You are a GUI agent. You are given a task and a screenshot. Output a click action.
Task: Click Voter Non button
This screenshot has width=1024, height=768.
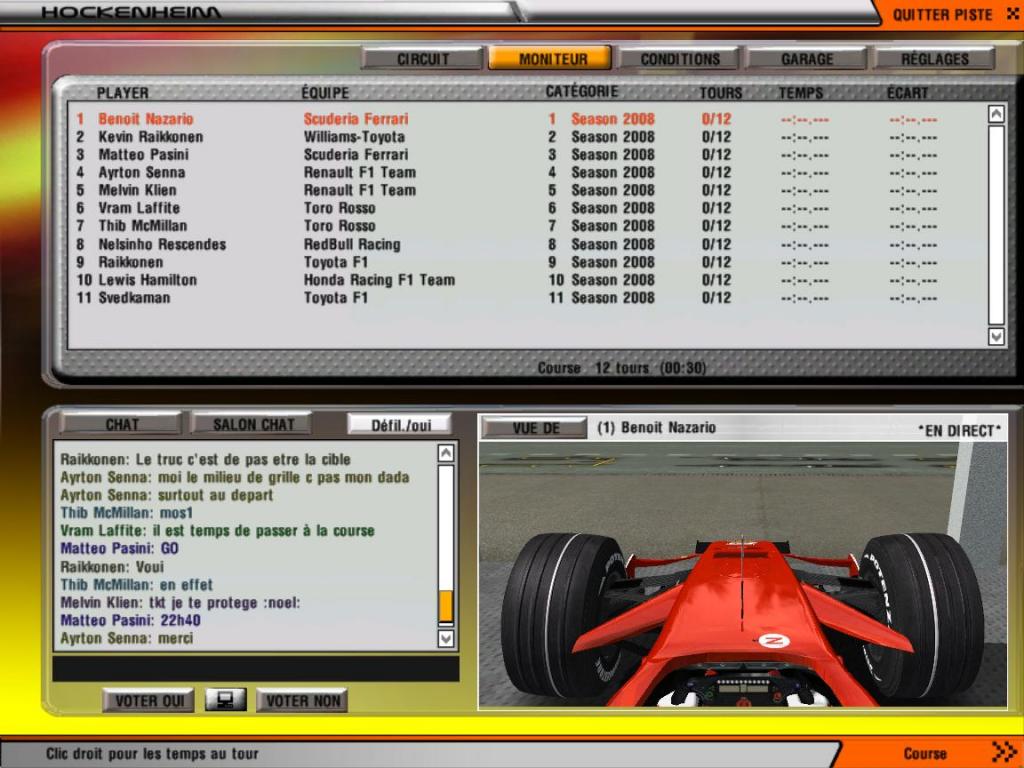[x=302, y=701]
